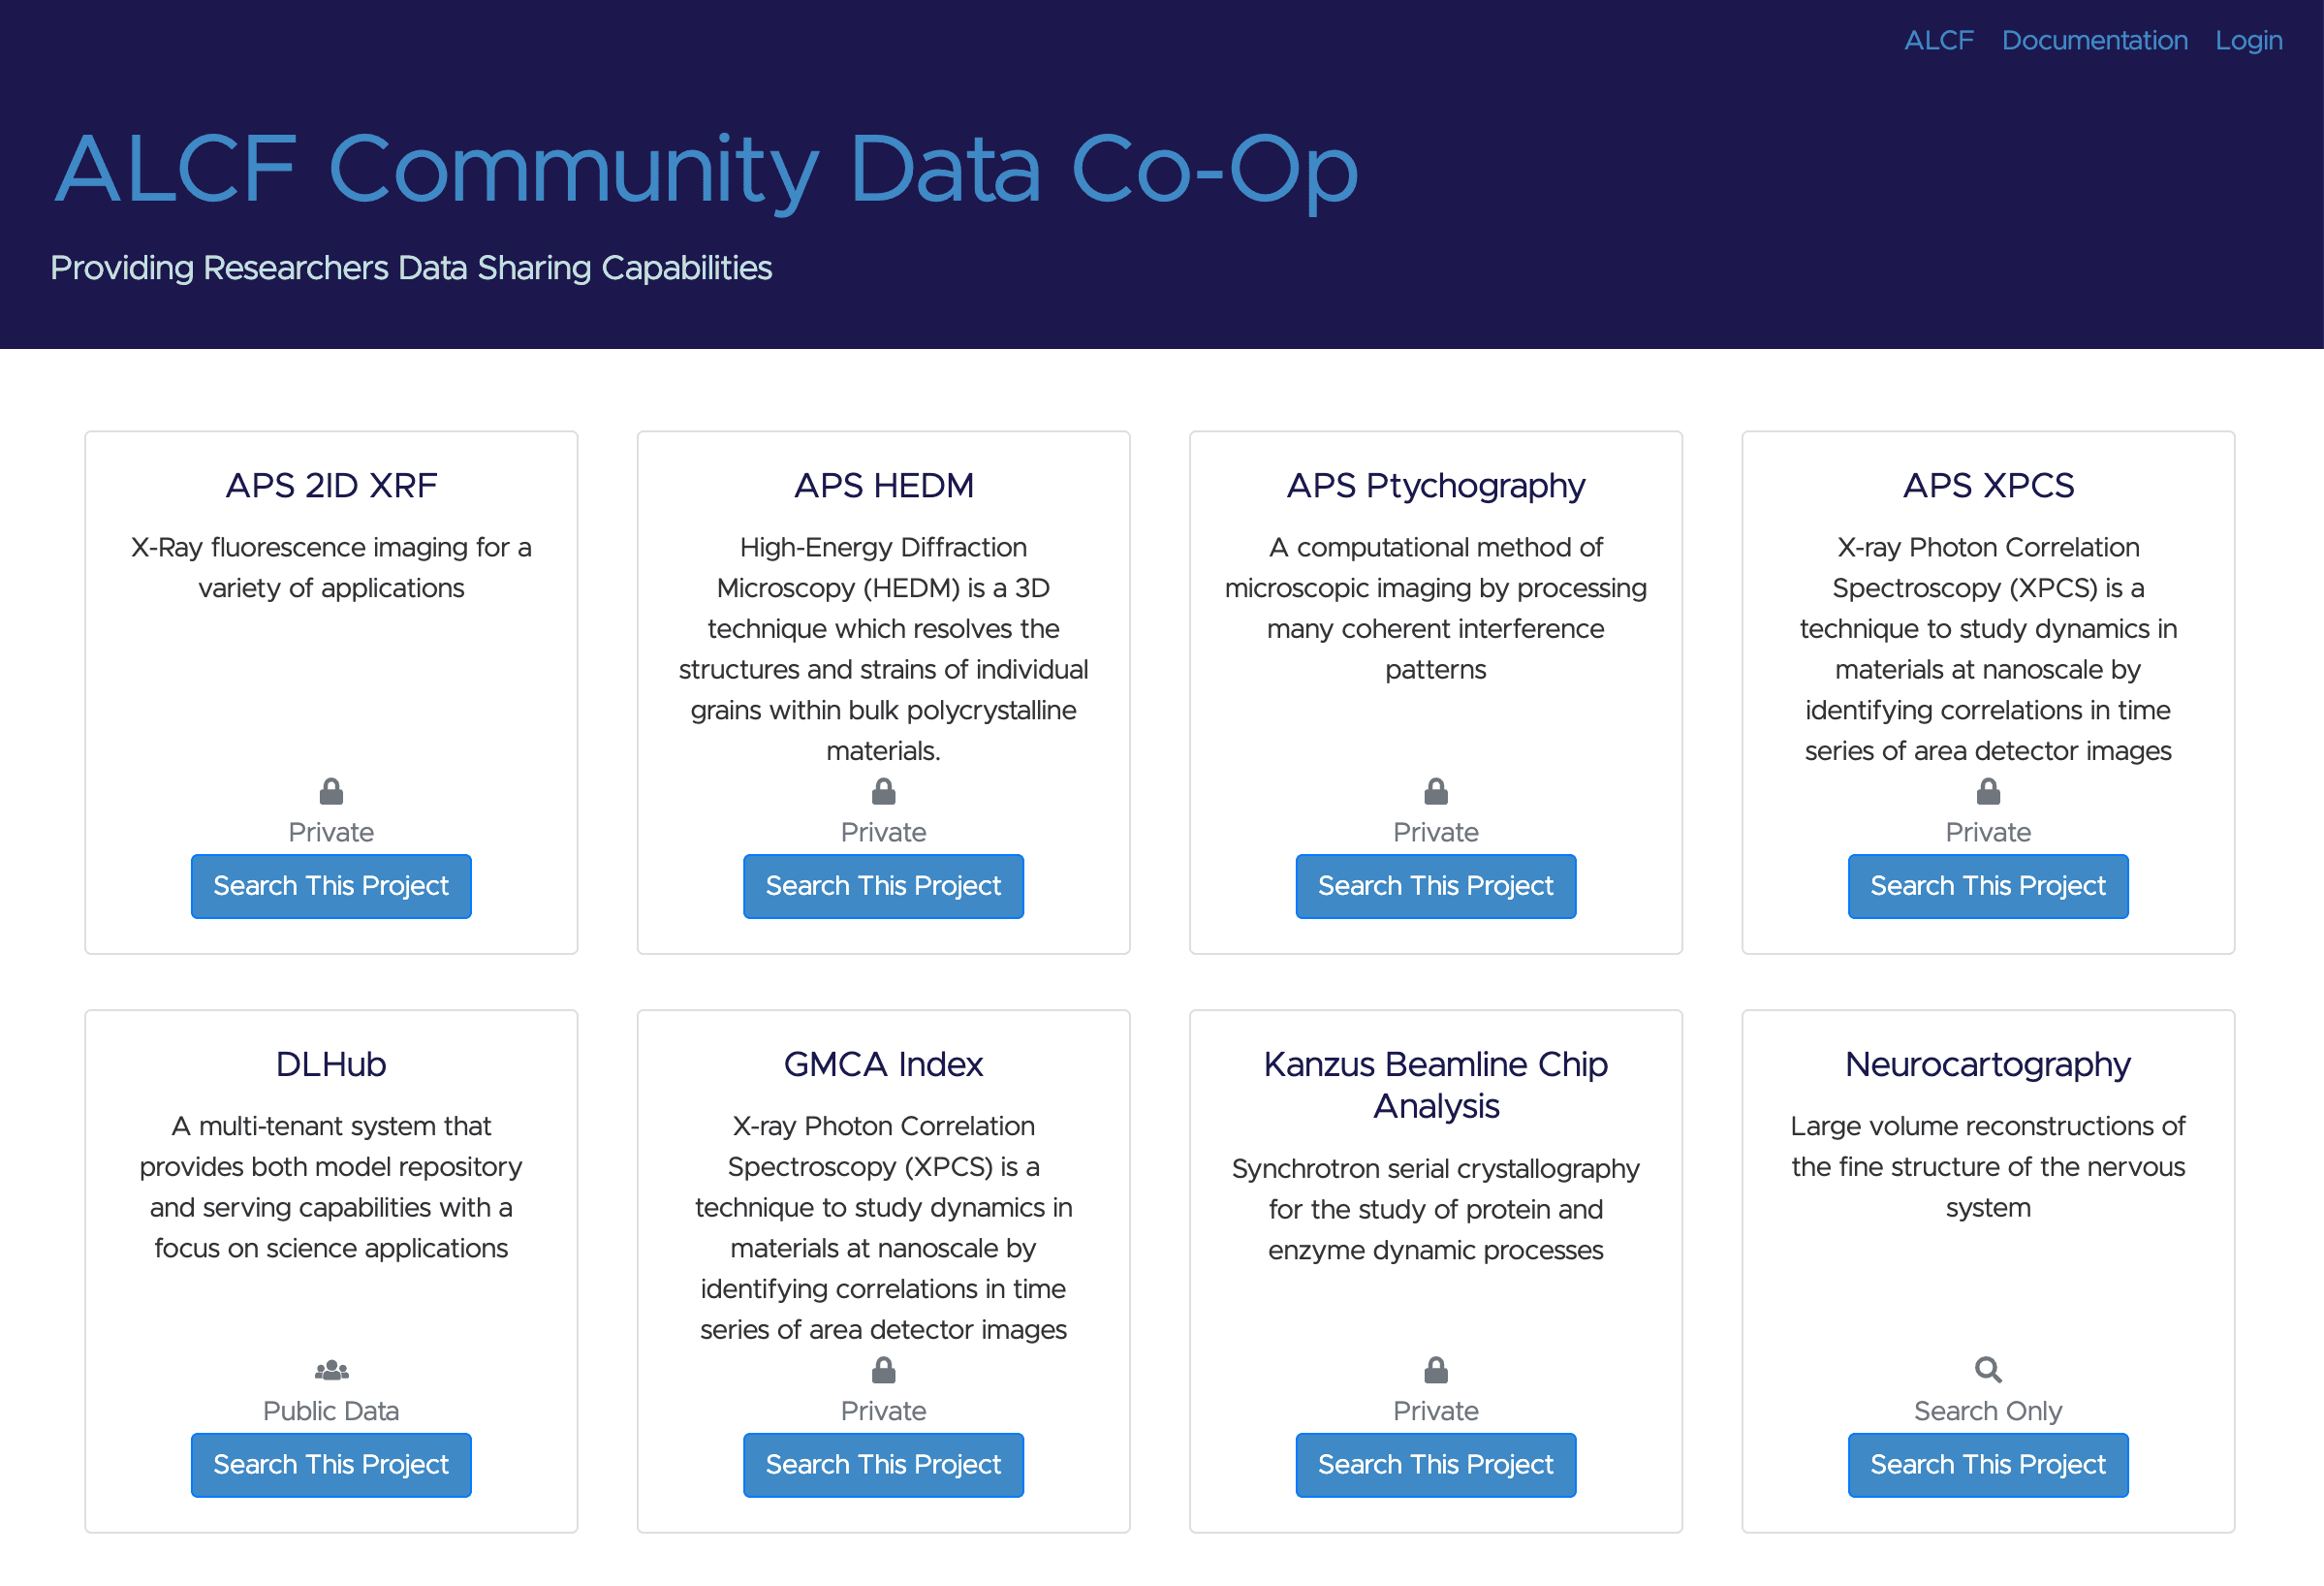Click the Login link

(x=2248, y=40)
